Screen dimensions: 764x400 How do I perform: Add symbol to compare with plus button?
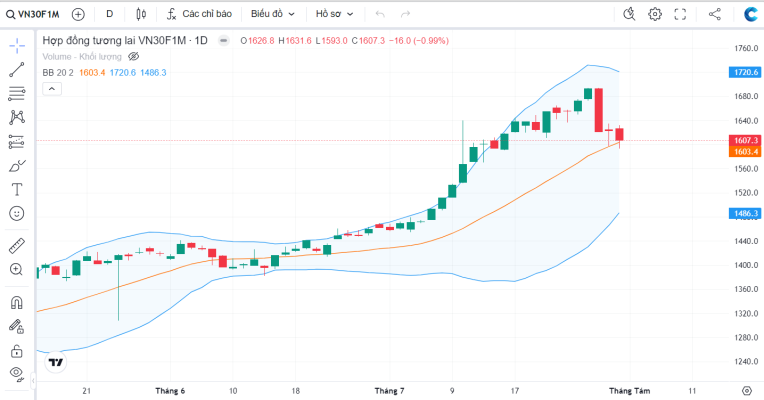[78, 15]
